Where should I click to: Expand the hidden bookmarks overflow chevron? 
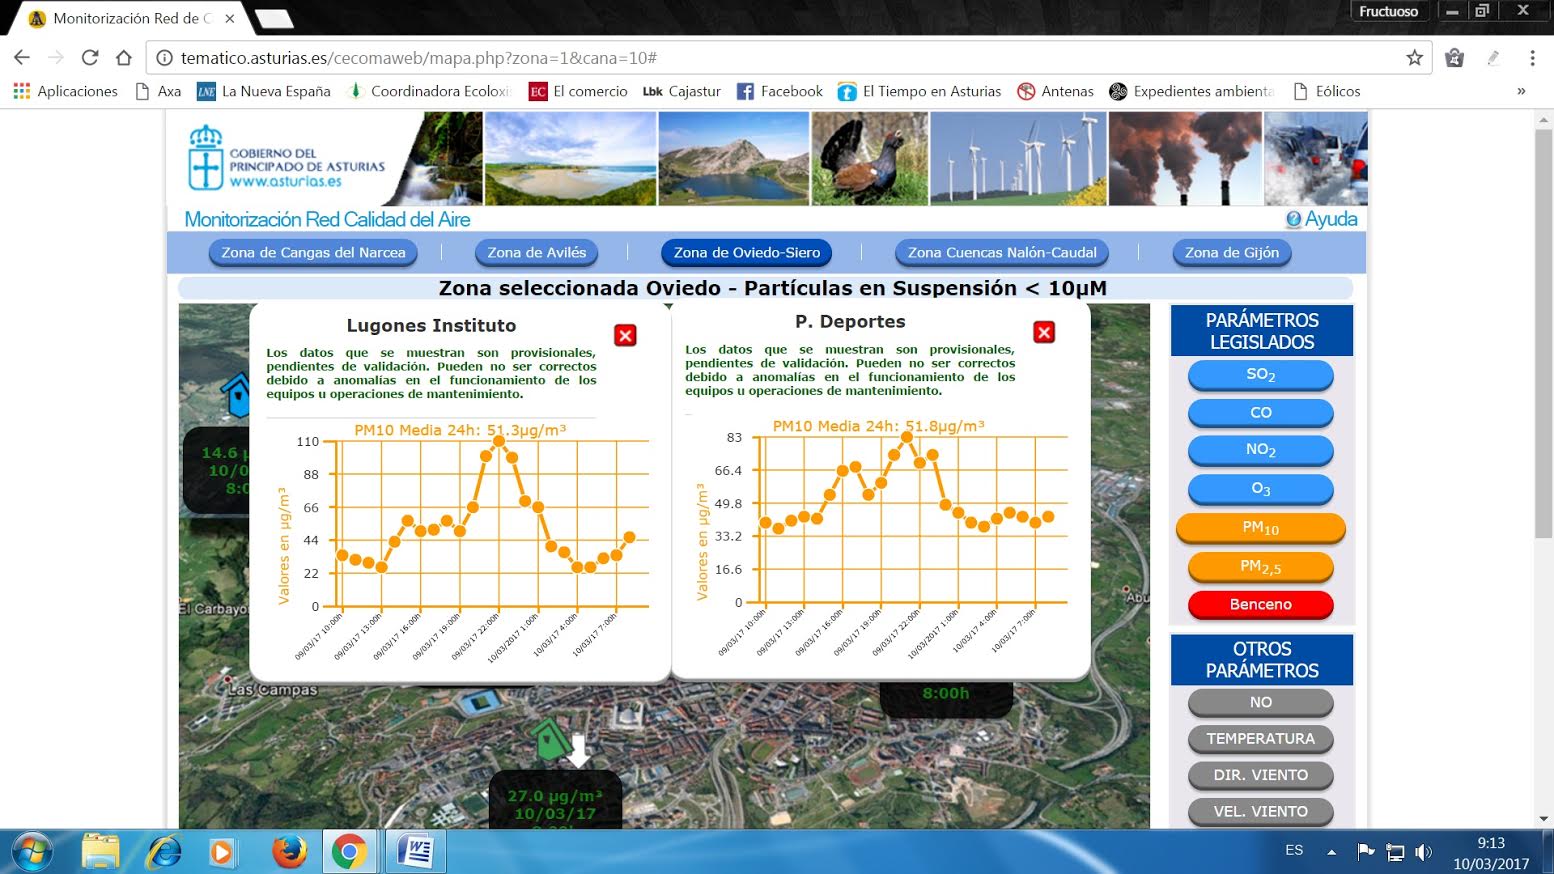tap(1521, 91)
